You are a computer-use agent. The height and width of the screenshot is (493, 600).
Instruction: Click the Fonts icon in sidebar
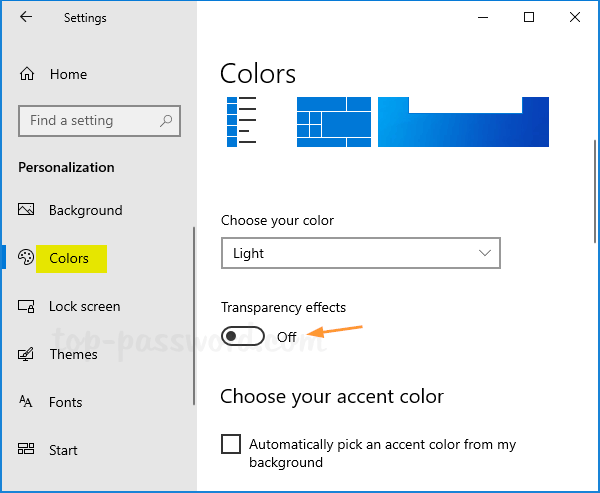(26, 401)
